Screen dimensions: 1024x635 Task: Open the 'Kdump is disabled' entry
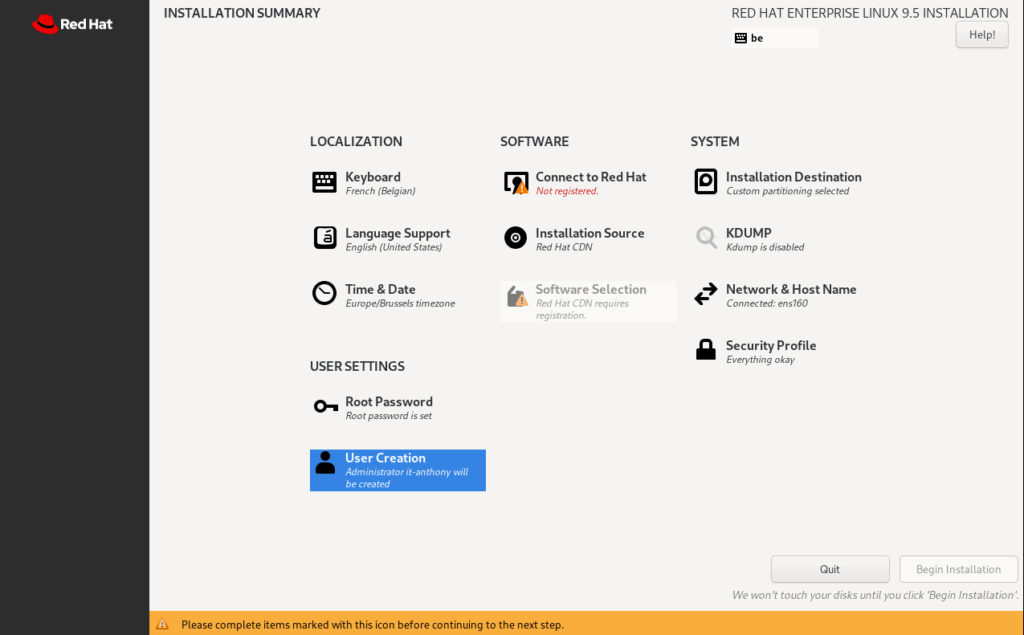tap(765, 247)
